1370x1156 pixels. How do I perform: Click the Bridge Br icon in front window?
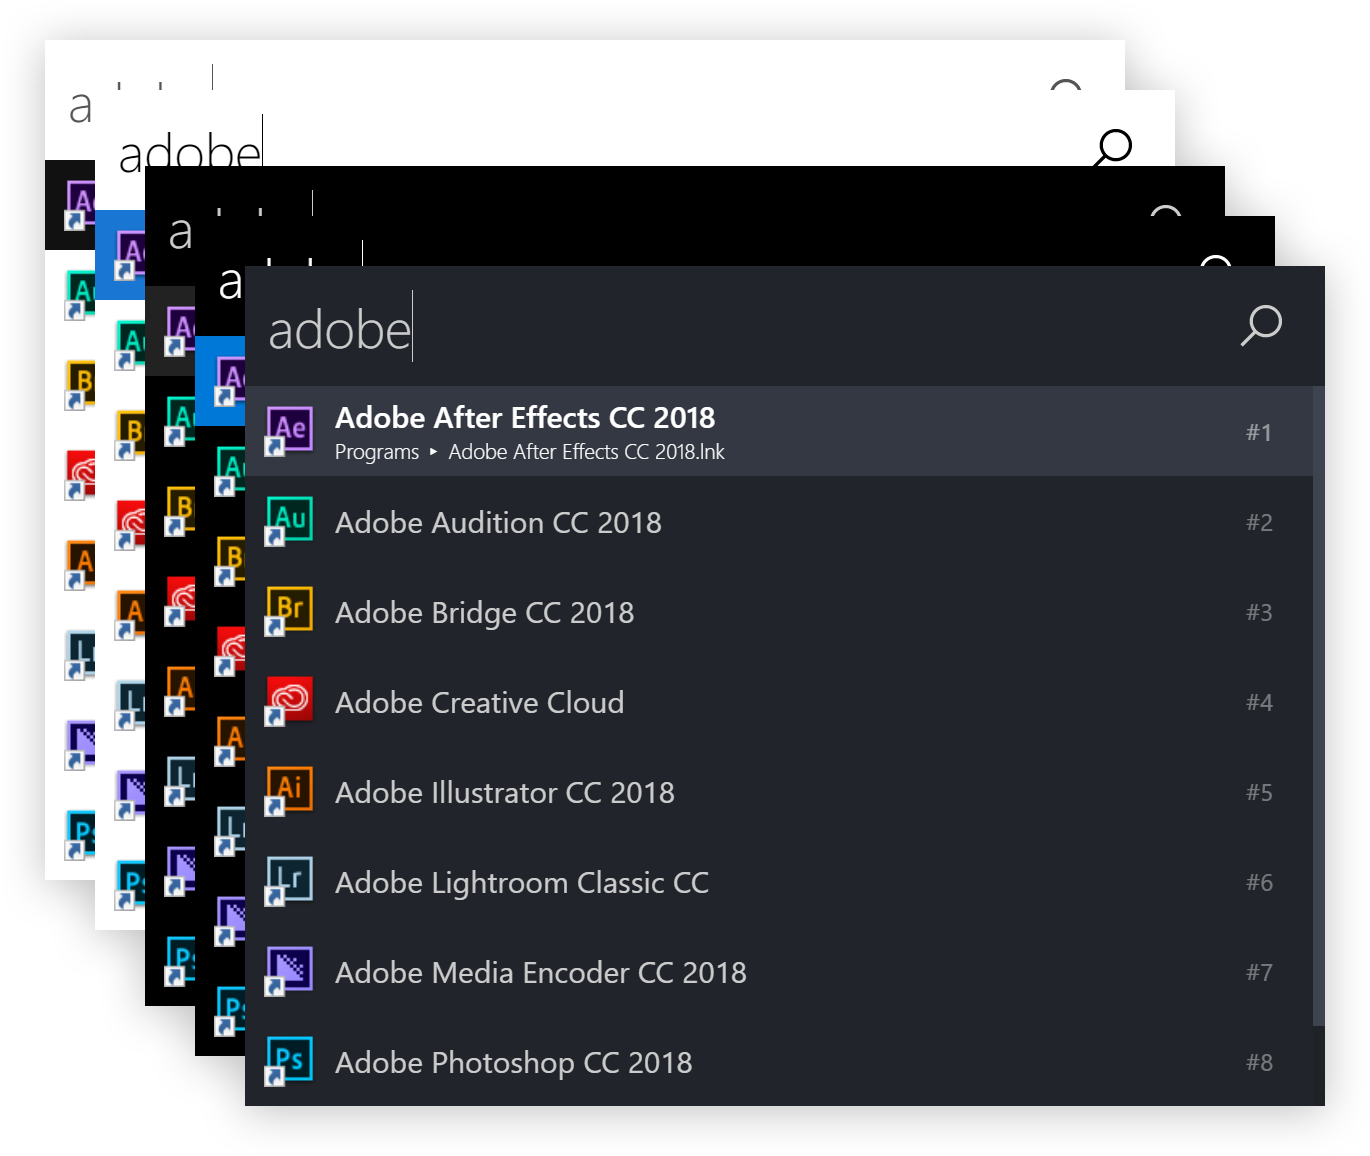click(290, 611)
